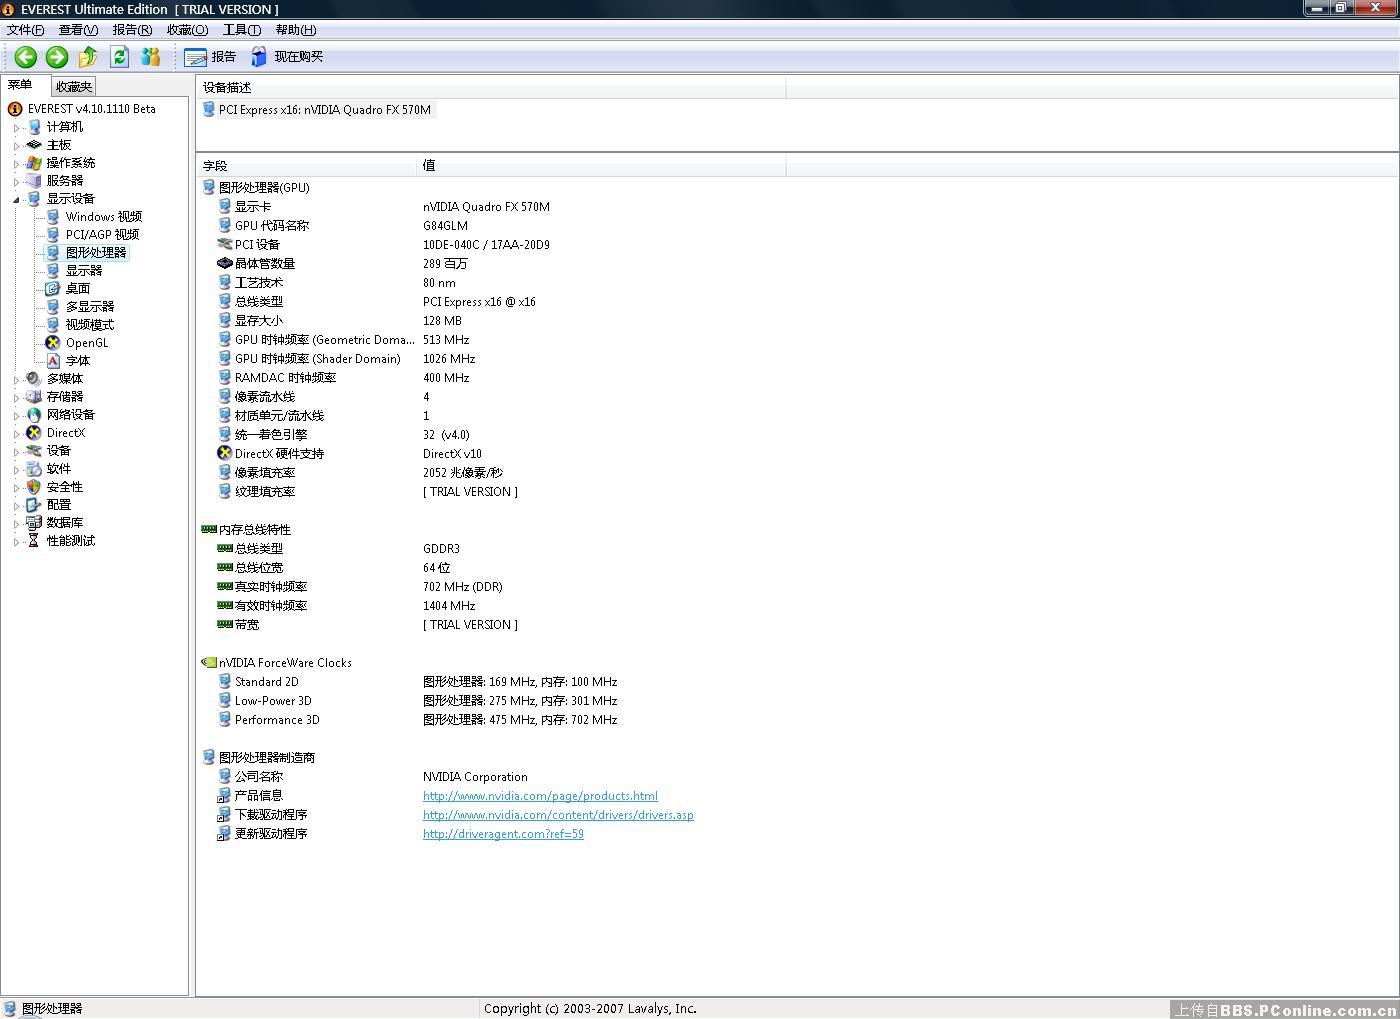This screenshot has width=1400, height=1019.
Task: Click the 内存总线特性 memory icon
Action: (x=209, y=530)
